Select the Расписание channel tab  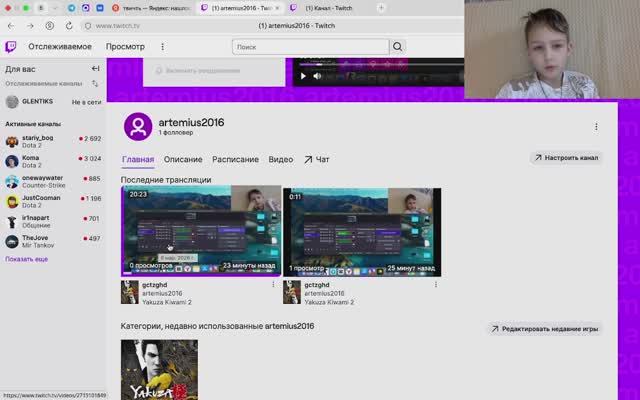pos(236,160)
